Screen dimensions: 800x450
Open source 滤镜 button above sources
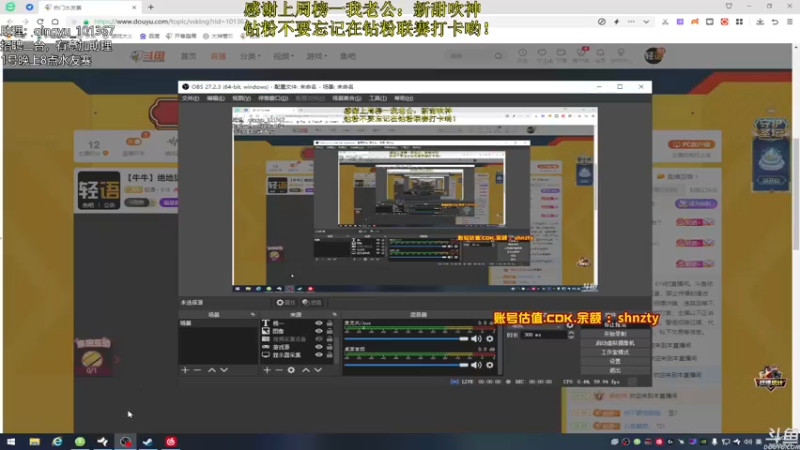coord(312,303)
